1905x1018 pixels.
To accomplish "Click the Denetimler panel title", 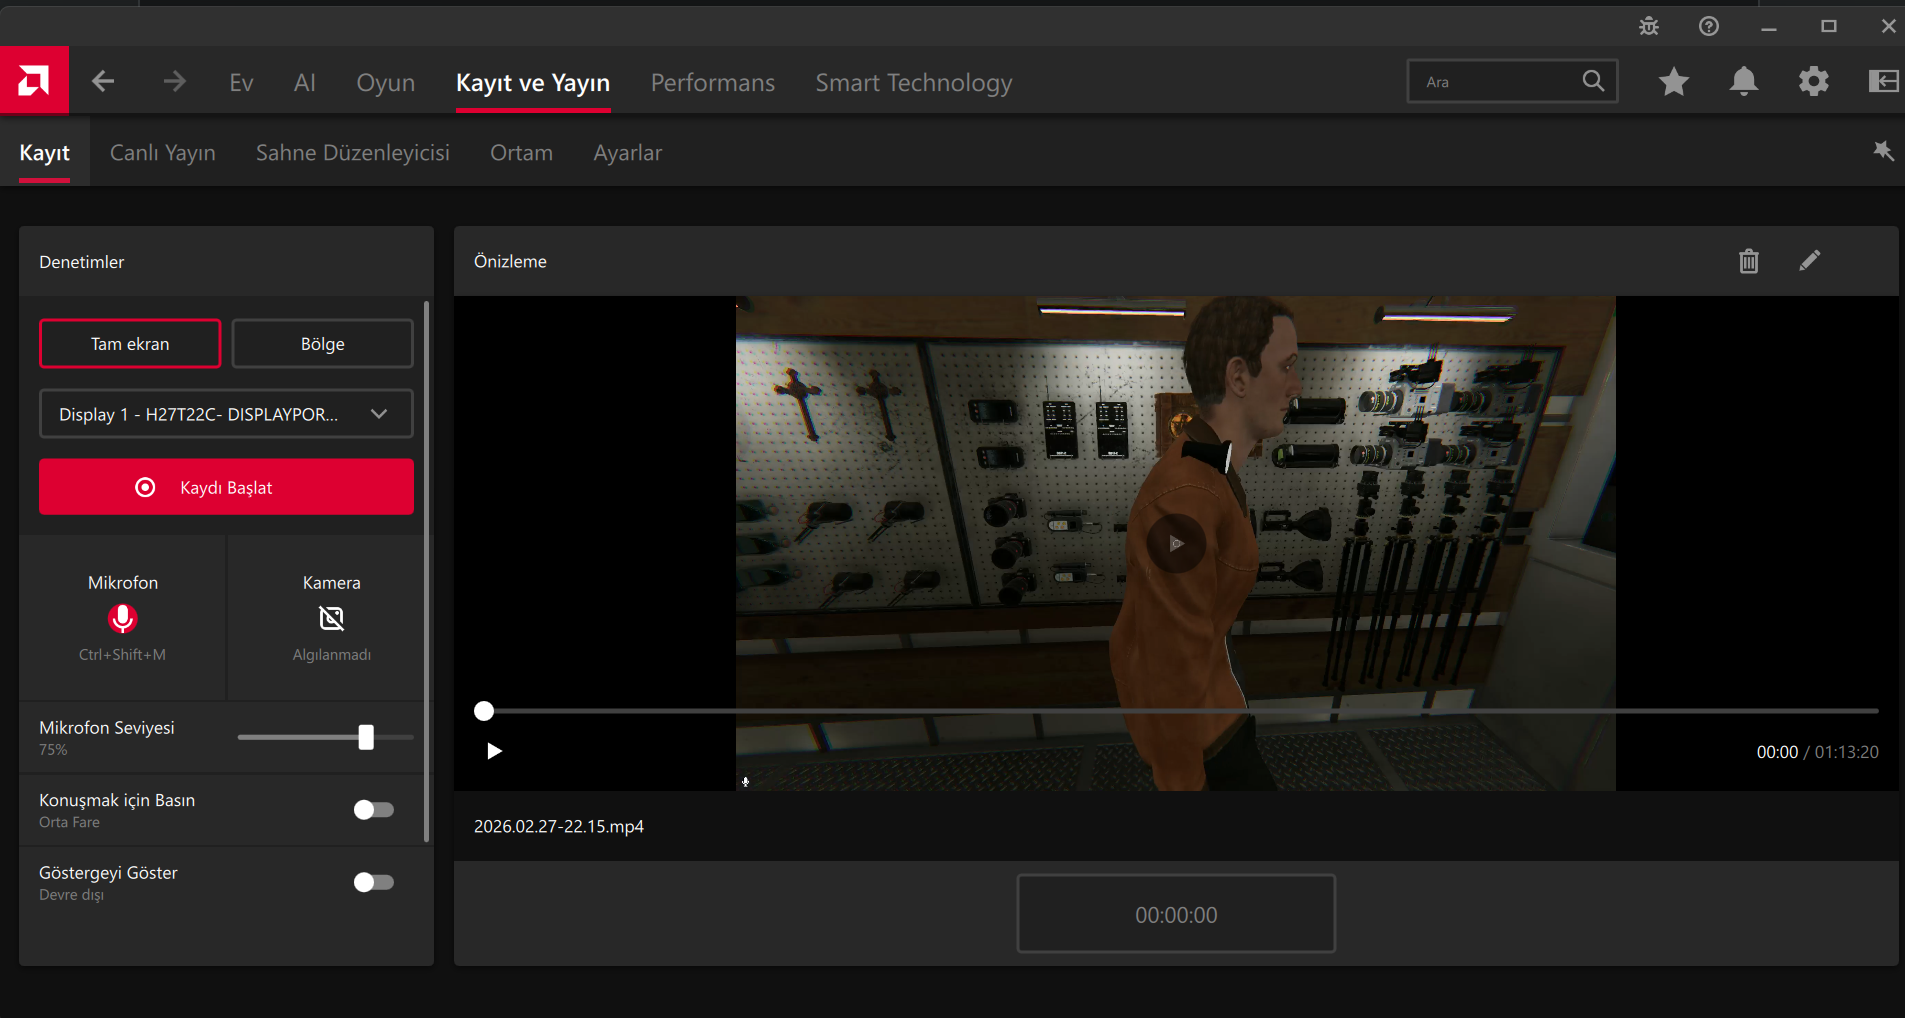I will pos(82,262).
